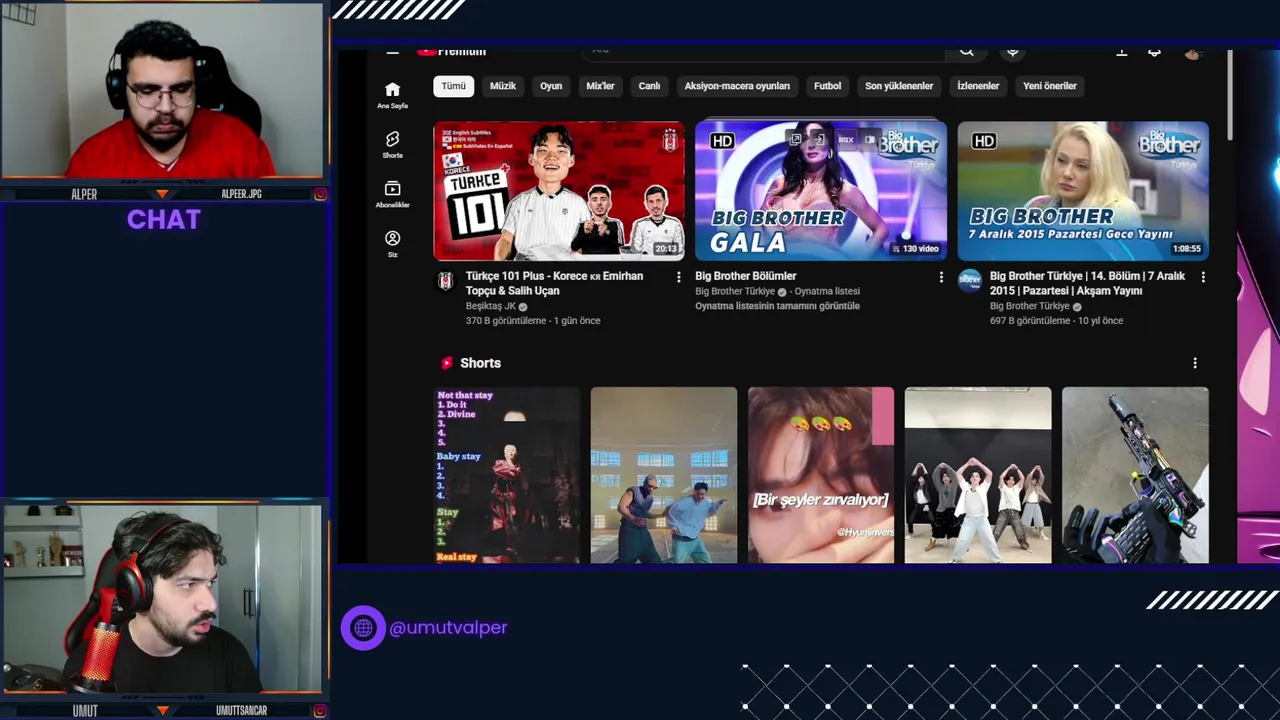The height and width of the screenshot is (720, 1280).
Task: Click the Beşiktaş JK channel name
Action: click(x=491, y=306)
